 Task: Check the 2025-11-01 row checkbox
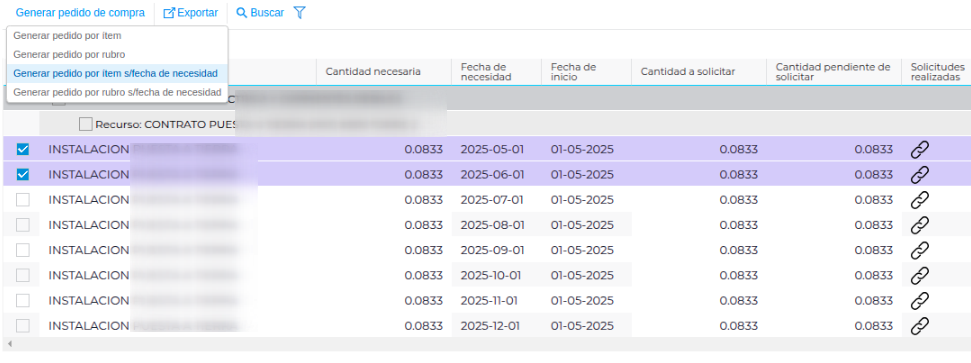pos(23,300)
